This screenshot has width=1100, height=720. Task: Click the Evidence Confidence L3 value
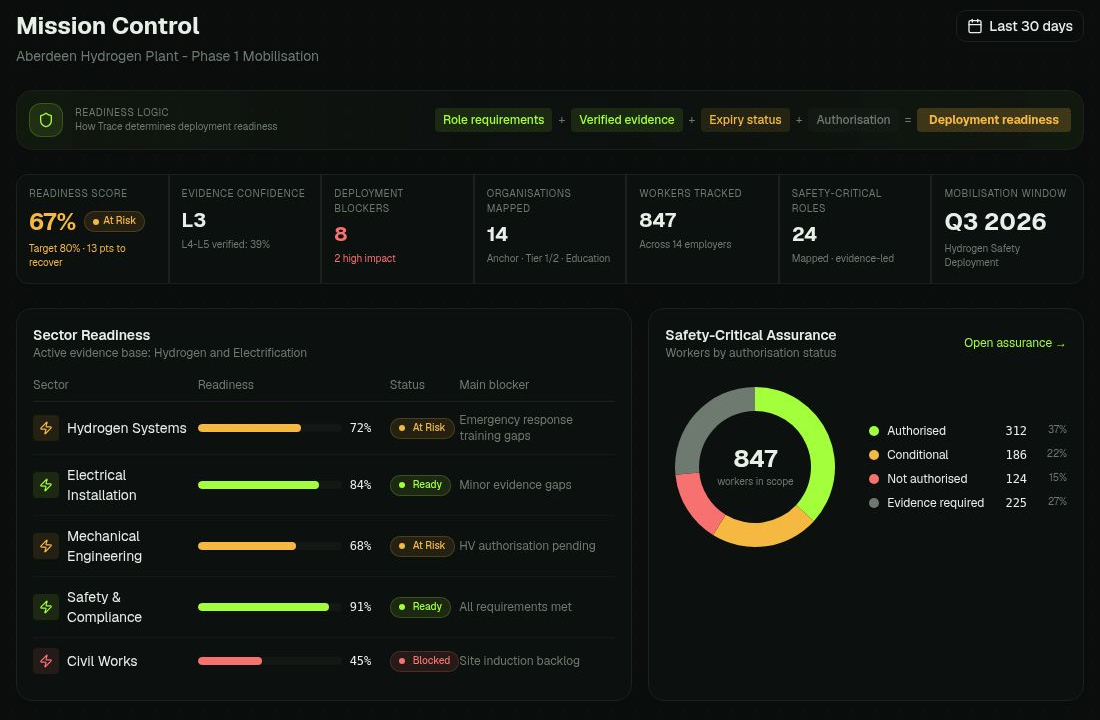(x=194, y=220)
